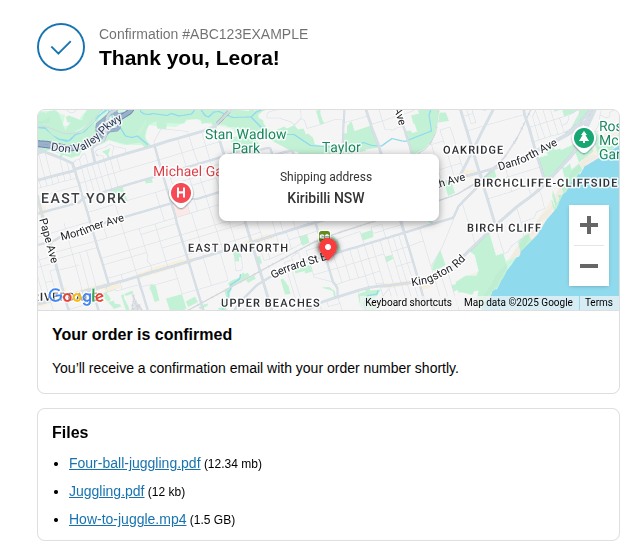Open the How-to-juggle.mp4 link
The width and height of the screenshot is (636, 548).
coord(127,519)
